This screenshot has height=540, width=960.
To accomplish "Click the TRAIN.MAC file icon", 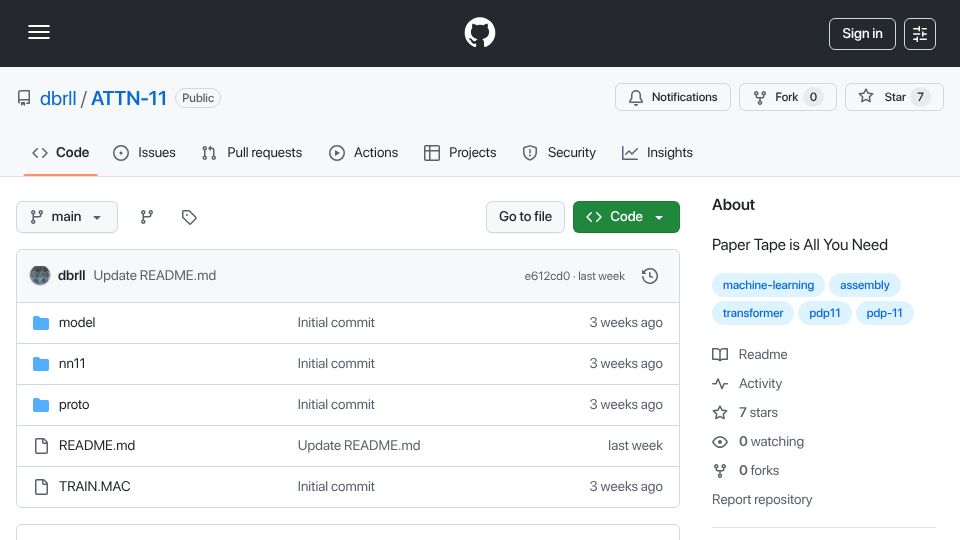I will pos(41,487).
